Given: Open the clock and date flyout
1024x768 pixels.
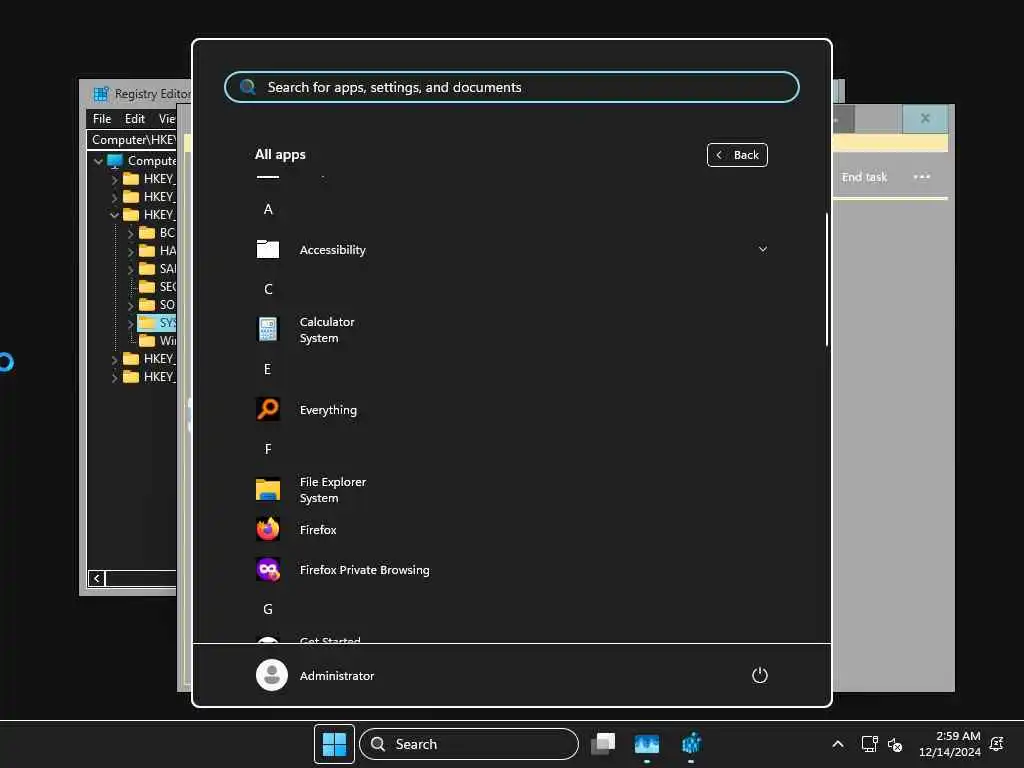Looking at the screenshot, I should tap(949, 744).
